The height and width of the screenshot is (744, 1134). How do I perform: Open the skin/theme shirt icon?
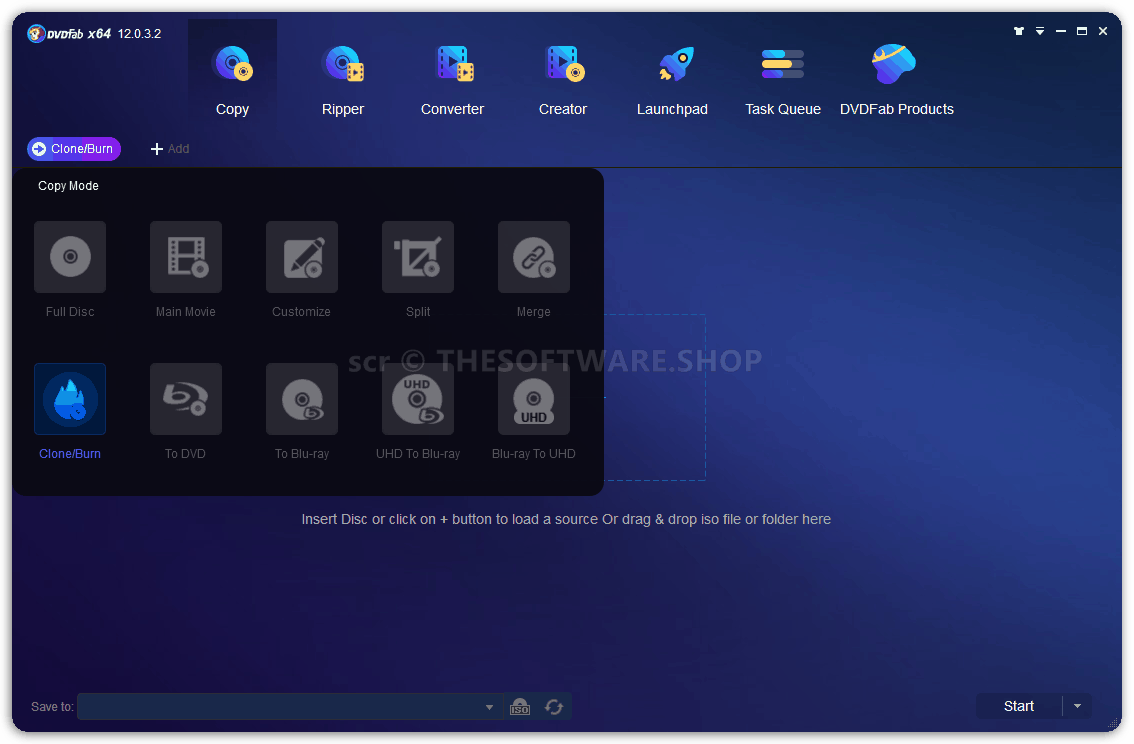(1019, 31)
